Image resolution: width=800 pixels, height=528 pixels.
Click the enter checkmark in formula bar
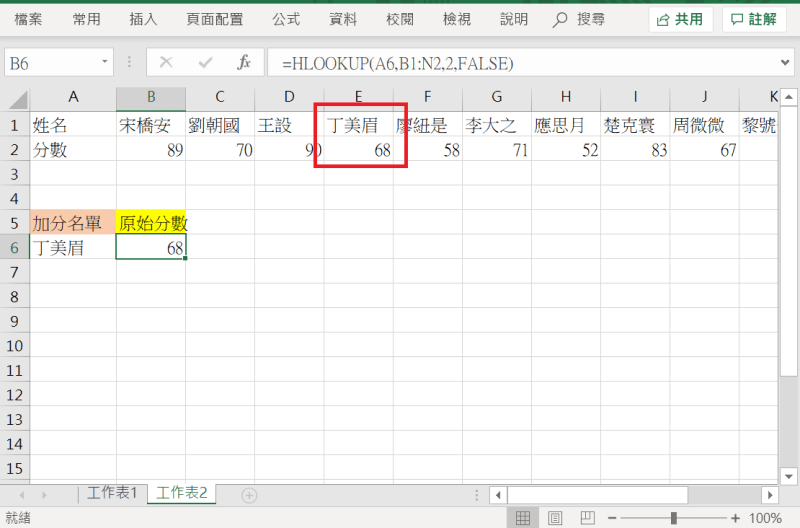(x=205, y=63)
